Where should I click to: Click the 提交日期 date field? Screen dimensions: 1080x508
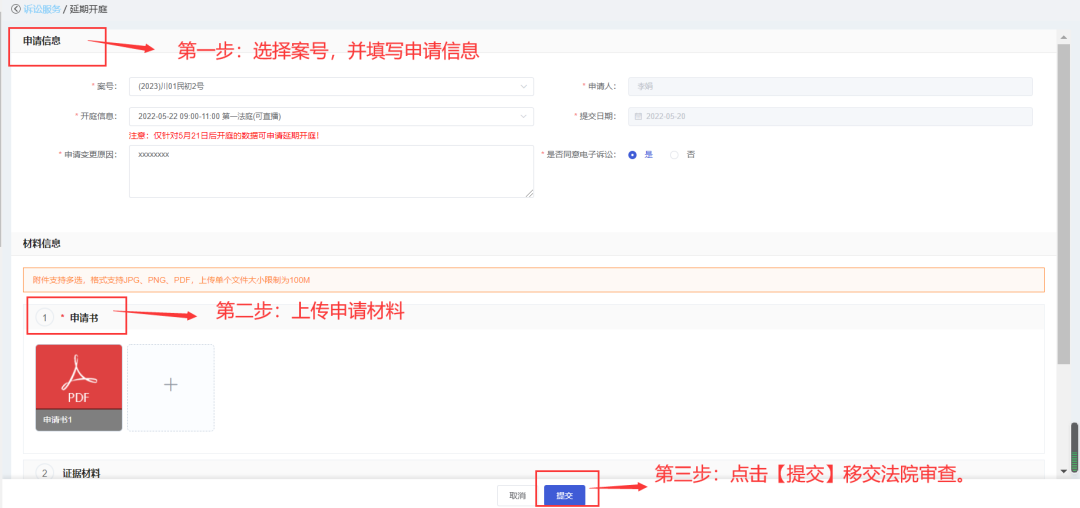pyautogui.click(x=830, y=116)
